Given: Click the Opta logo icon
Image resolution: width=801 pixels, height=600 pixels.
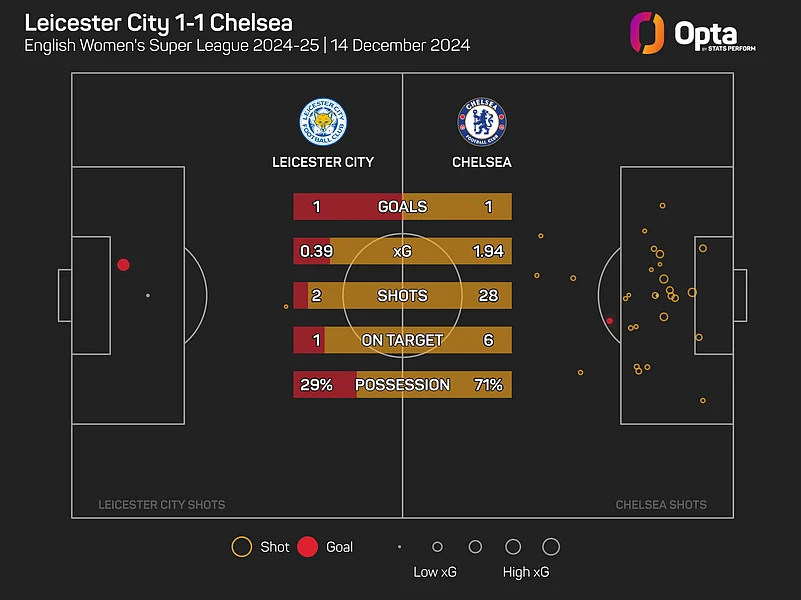Looking at the screenshot, I should [647, 32].
